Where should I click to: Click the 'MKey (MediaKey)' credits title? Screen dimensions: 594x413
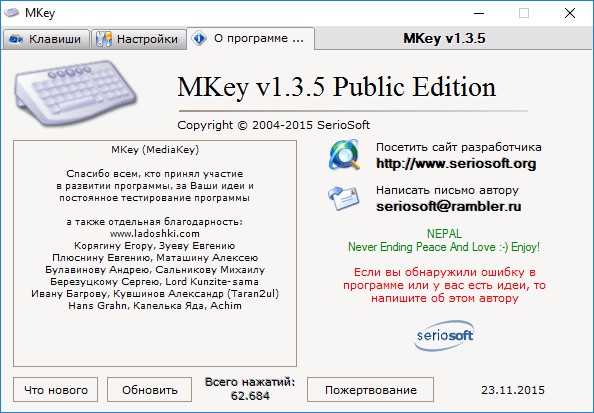coord(155,150)
